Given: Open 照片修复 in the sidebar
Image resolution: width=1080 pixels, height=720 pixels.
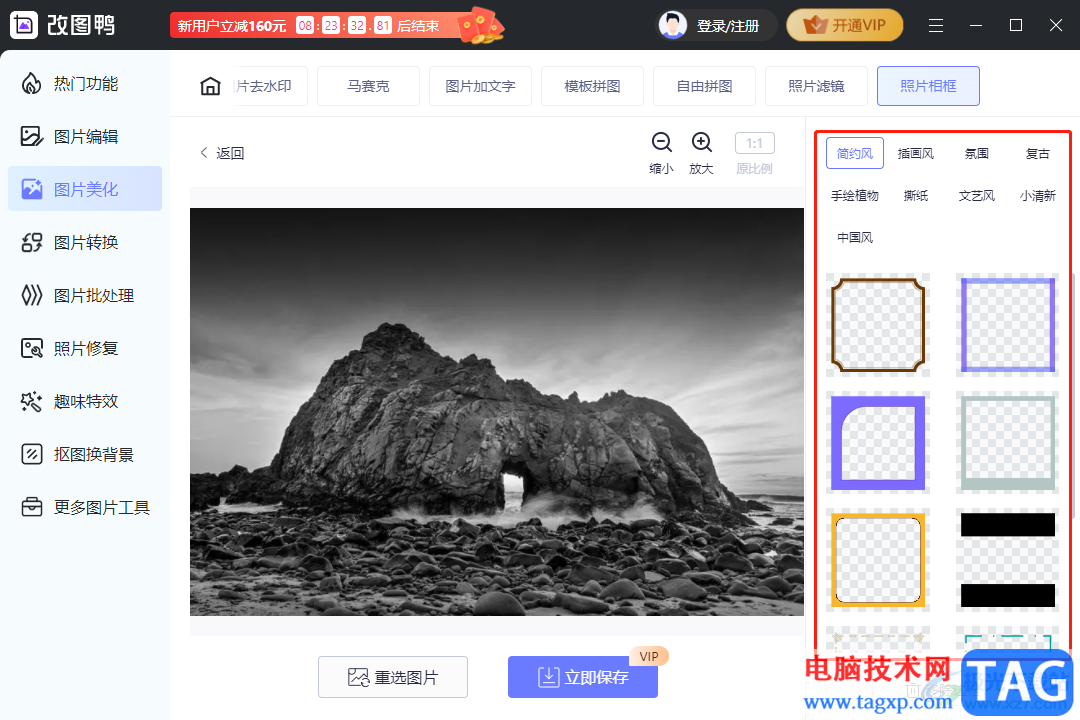Looking at the screenshot, I should tap(85, 349).
